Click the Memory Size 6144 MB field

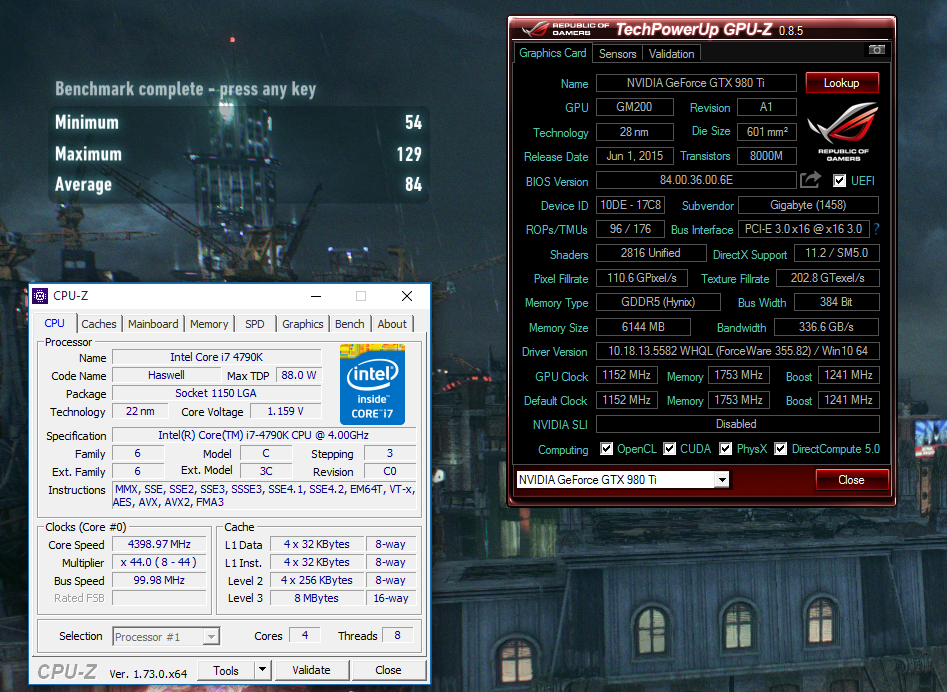click(x=643, y=327)
